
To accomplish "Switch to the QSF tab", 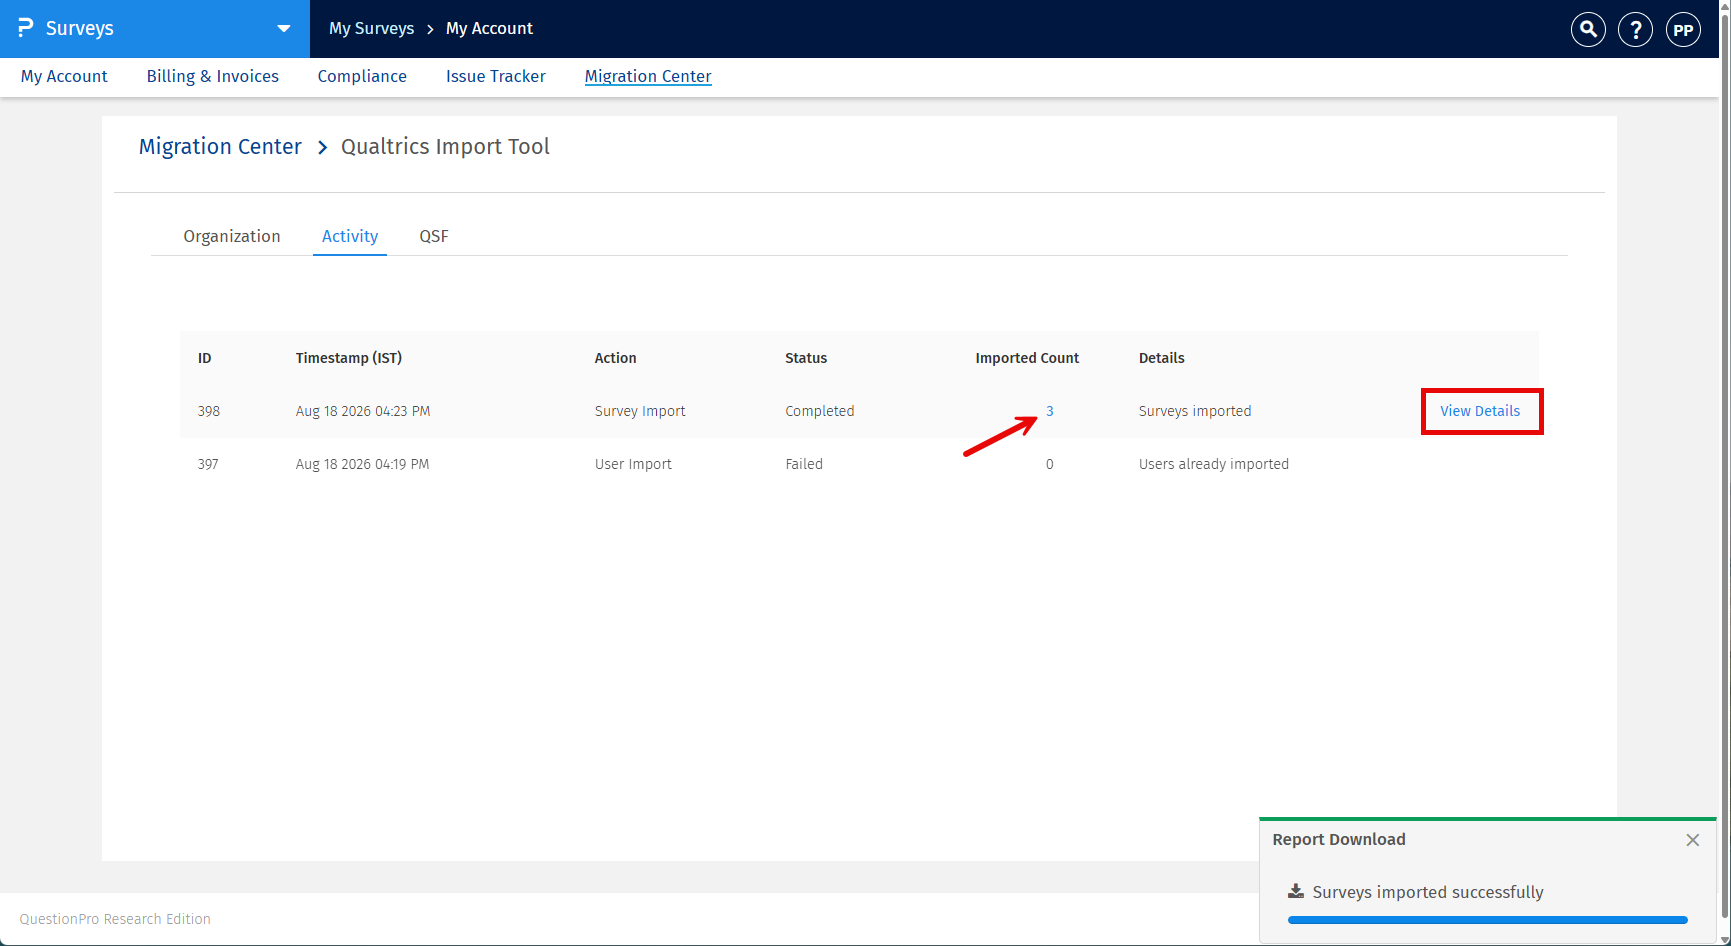I will [434, 236].
